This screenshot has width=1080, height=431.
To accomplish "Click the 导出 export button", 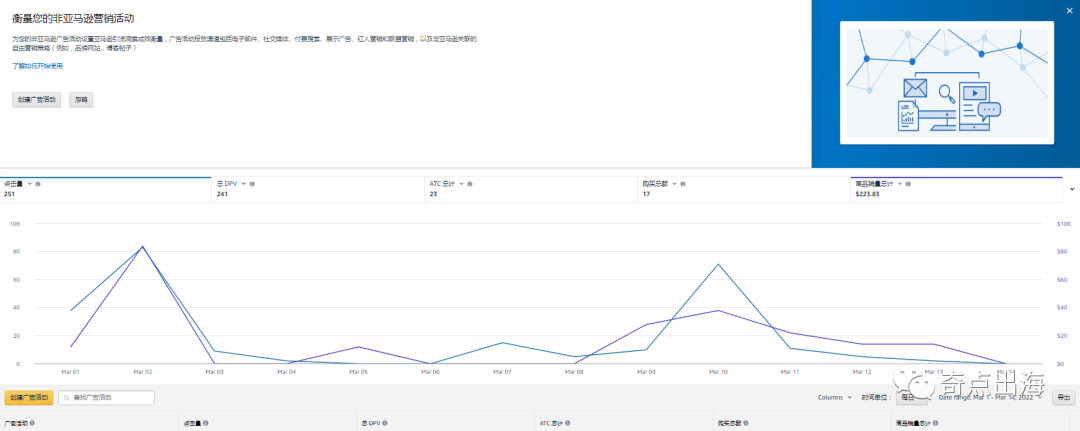I will 1063,397.
